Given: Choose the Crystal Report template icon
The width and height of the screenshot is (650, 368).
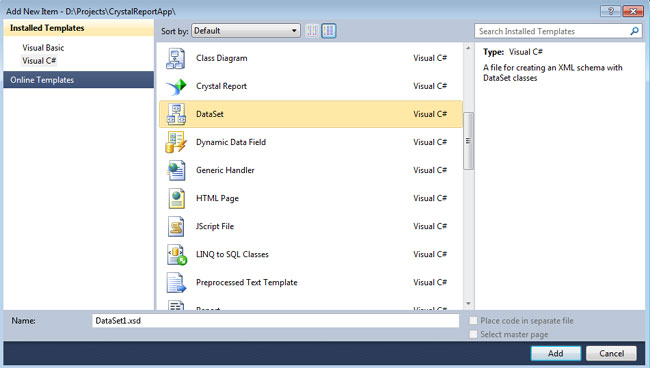Looking at the screenshot, I should coord(176,86).
